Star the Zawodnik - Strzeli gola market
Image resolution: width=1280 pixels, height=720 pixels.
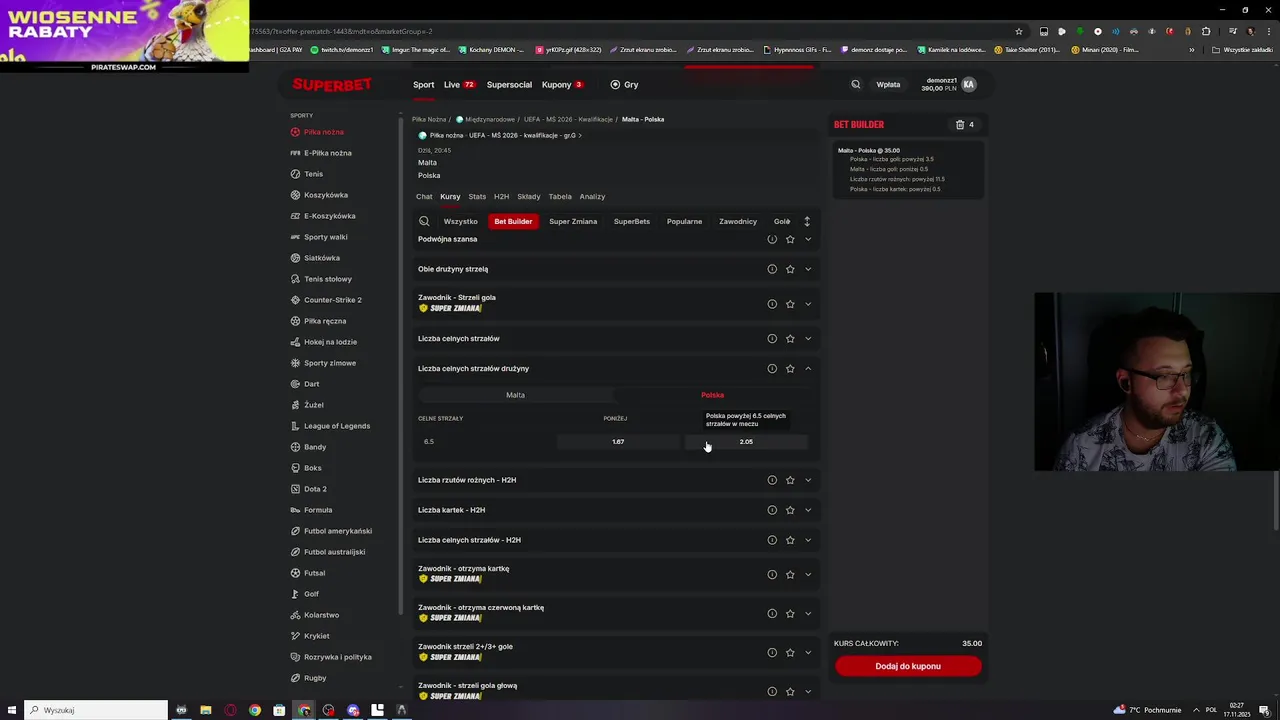[x=790, y=303]
